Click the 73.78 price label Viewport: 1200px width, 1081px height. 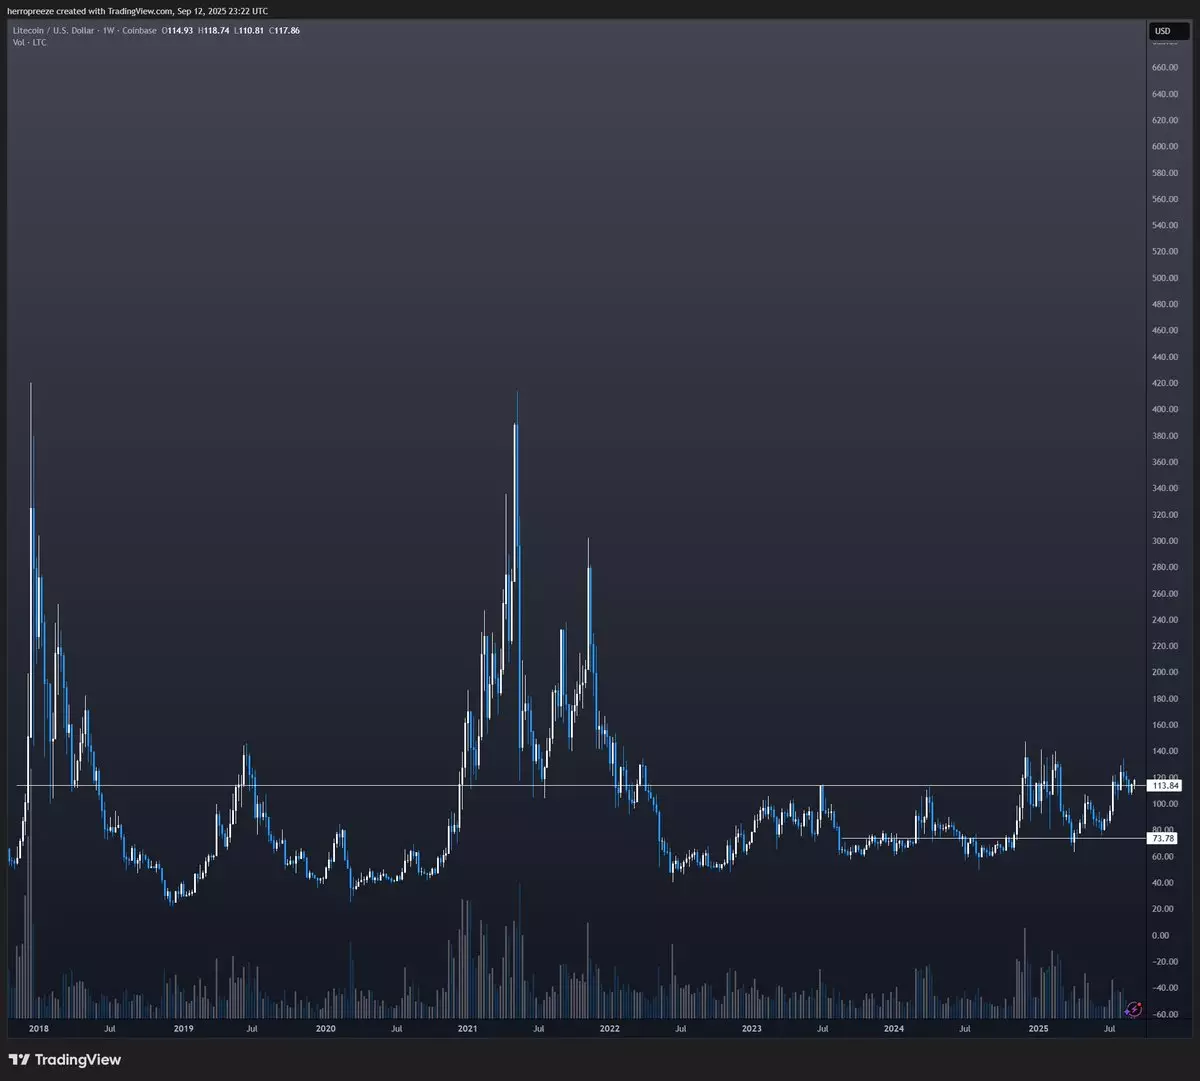[x=1162, y=838]
